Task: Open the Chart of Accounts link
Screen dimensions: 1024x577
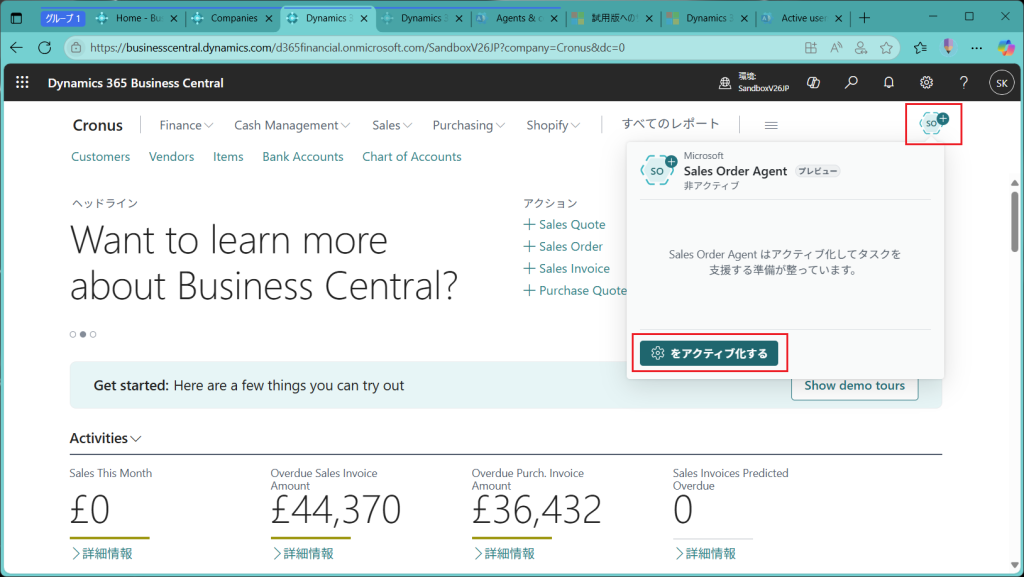Action: 412,157
